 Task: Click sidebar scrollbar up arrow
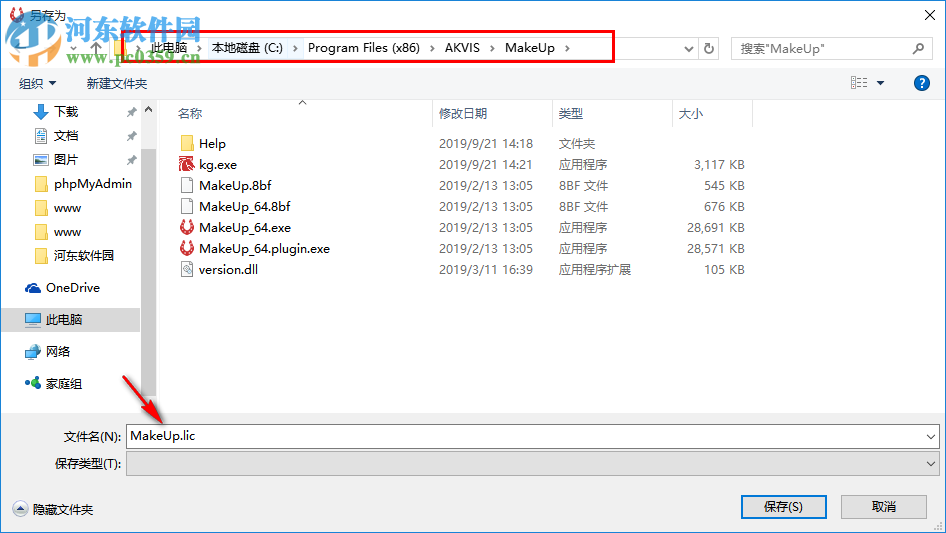[148, 110]
